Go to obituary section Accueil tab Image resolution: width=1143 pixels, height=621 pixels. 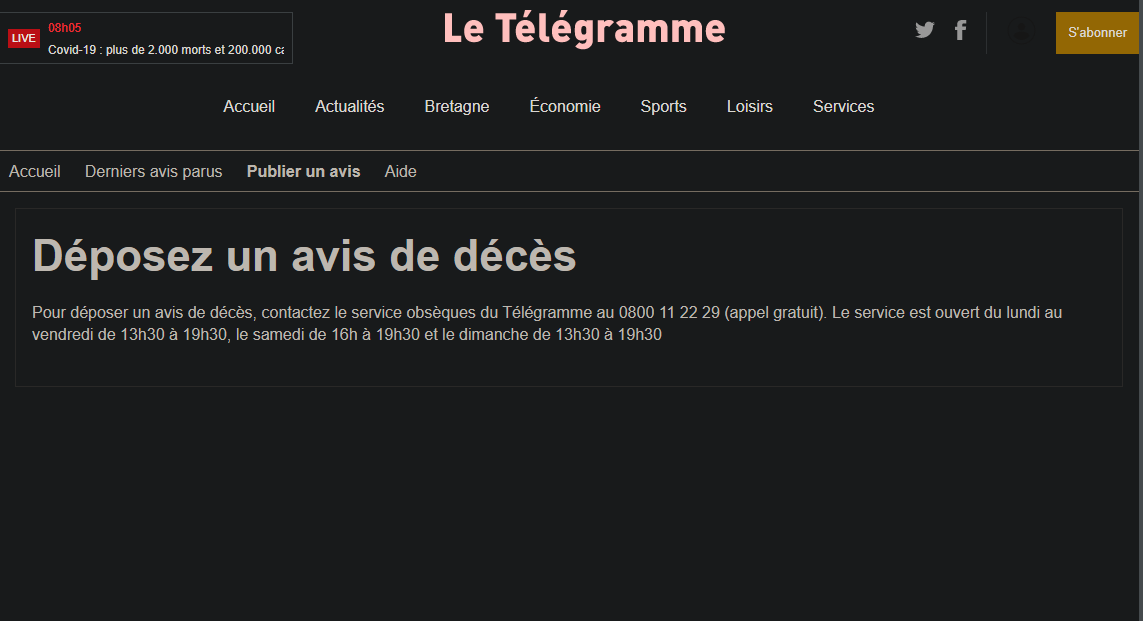34,171
